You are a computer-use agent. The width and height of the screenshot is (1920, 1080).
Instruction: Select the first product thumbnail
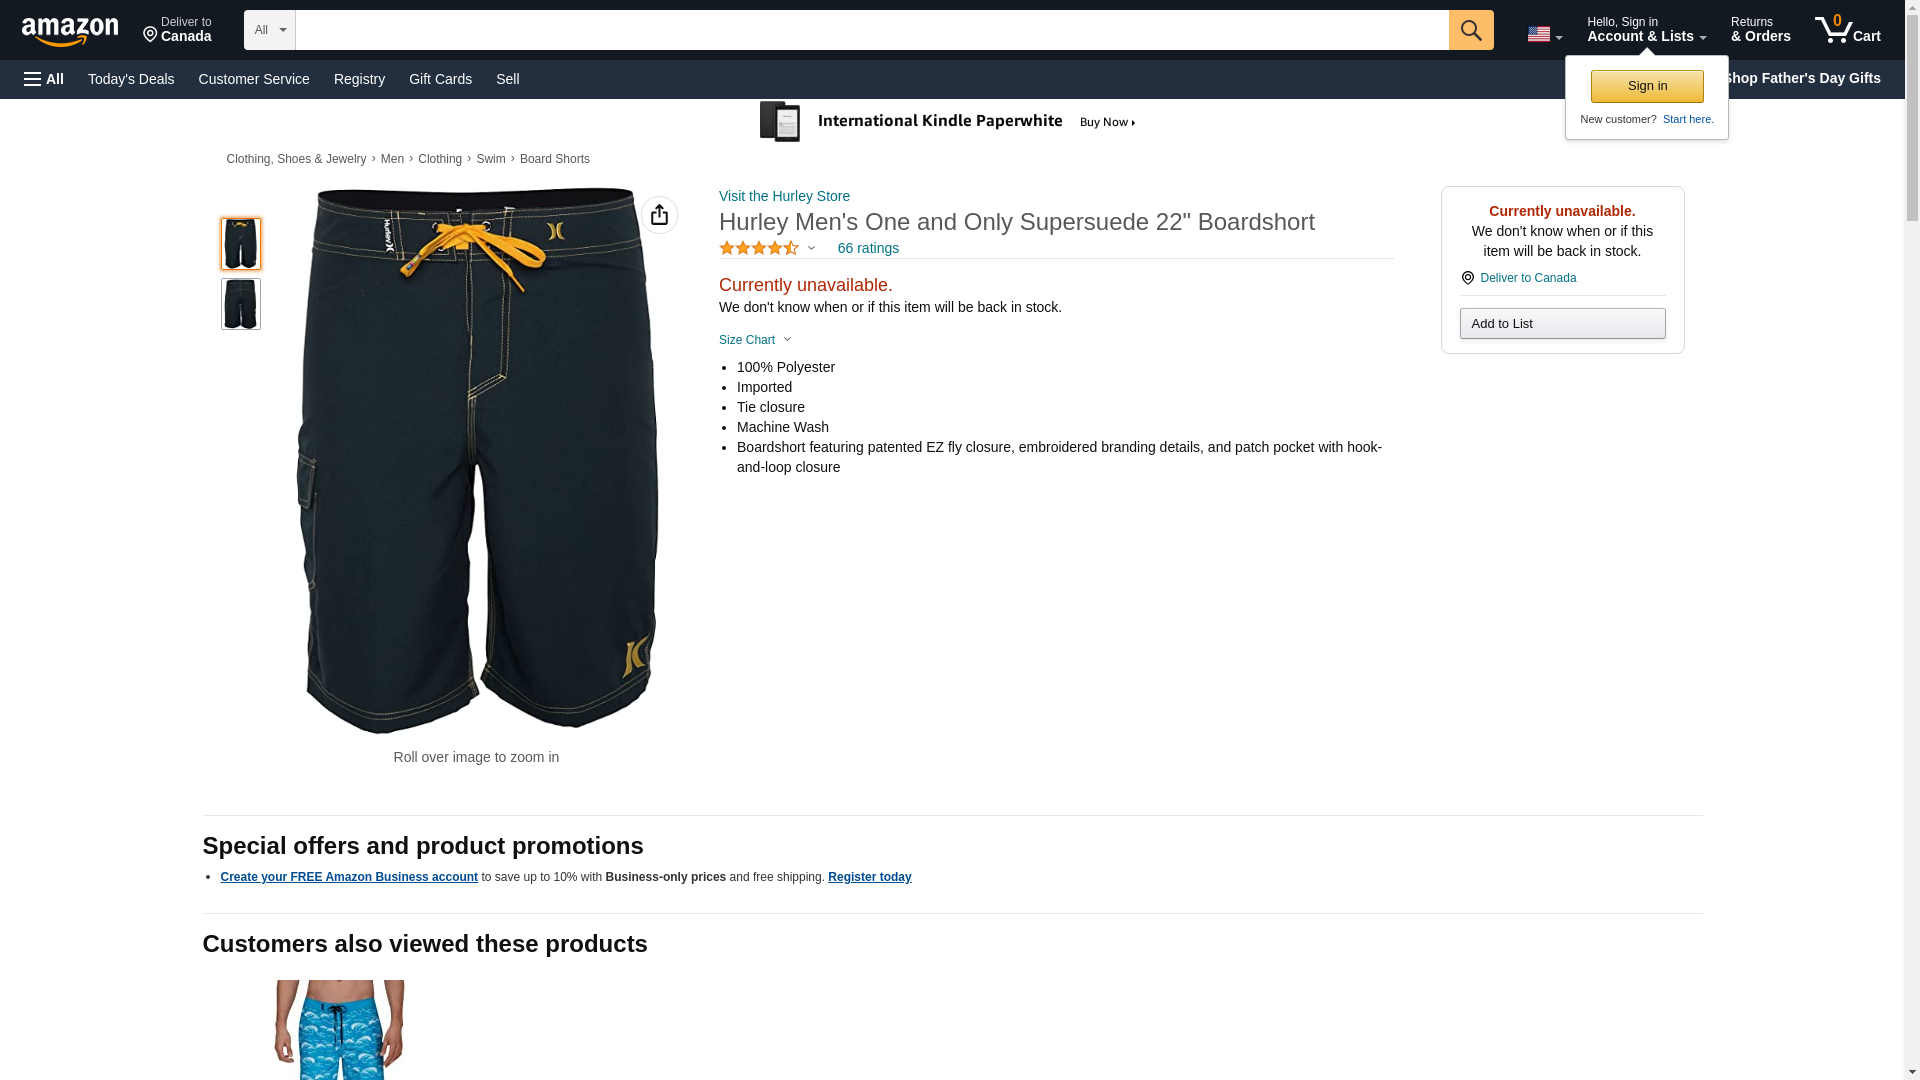(240, 244)
